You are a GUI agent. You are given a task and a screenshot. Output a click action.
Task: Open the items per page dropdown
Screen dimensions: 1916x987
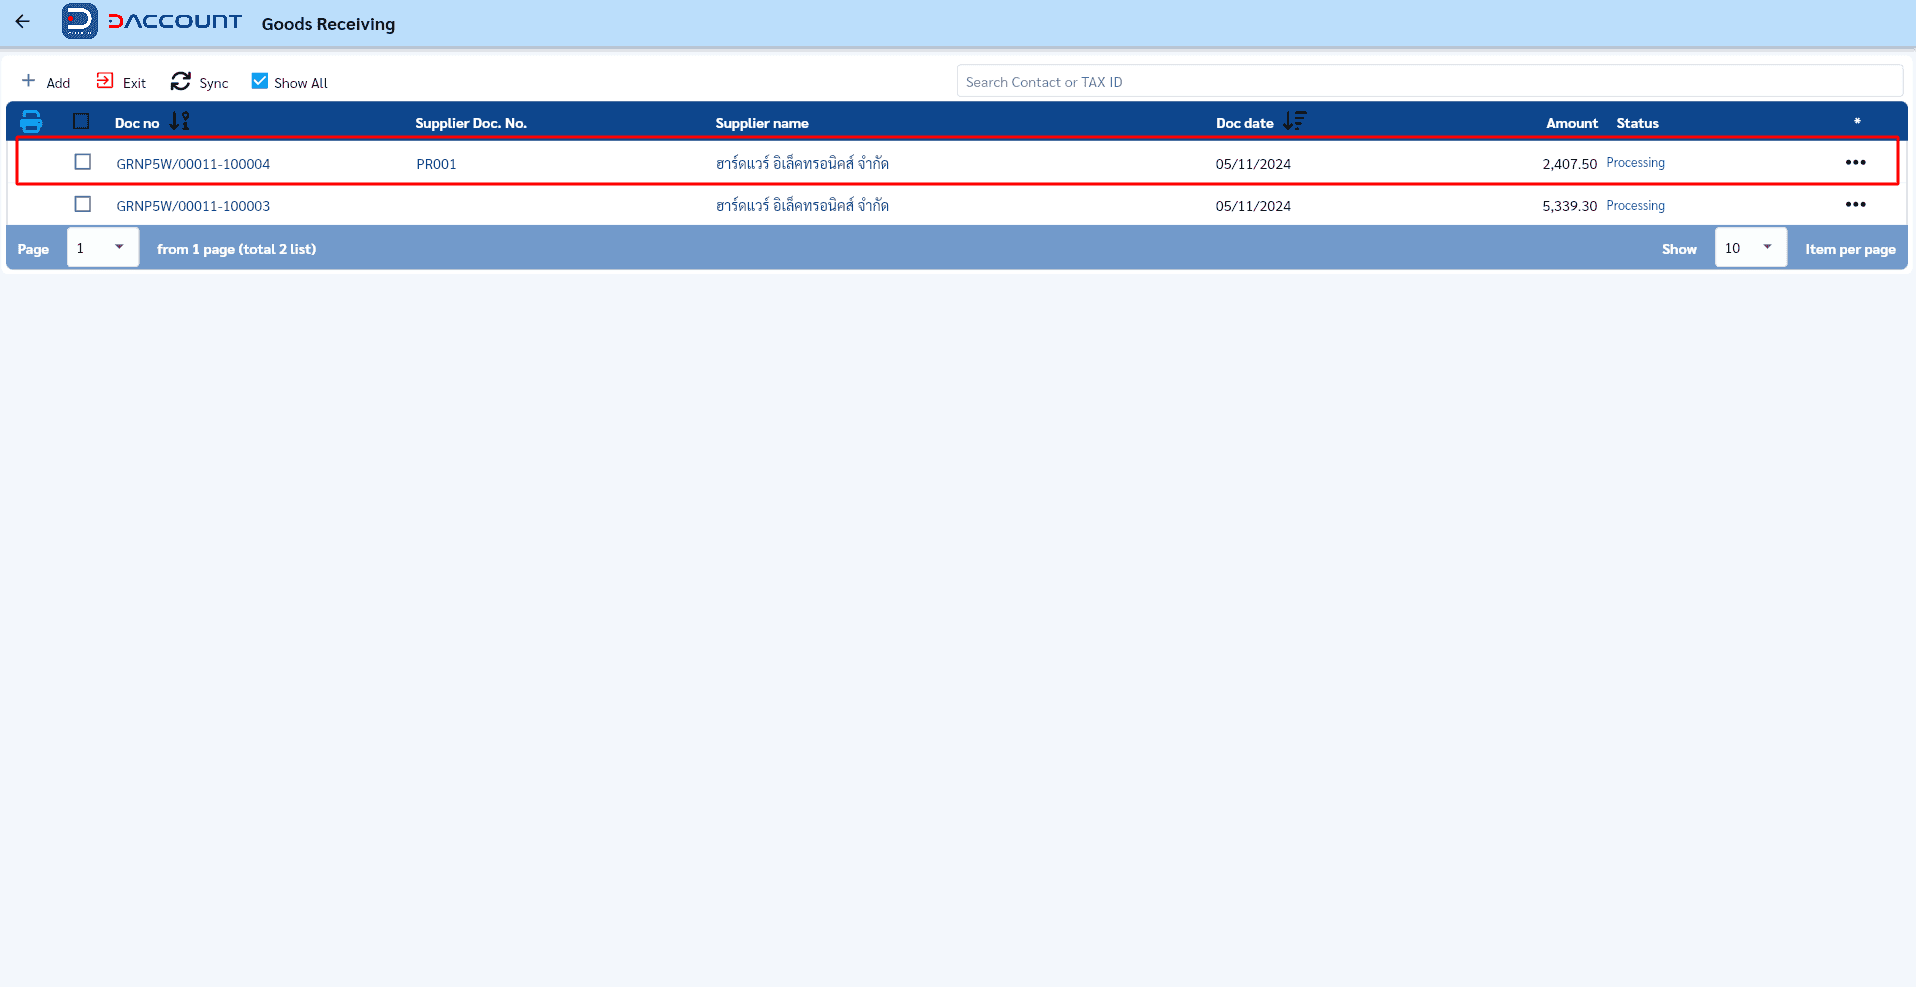1751,248
